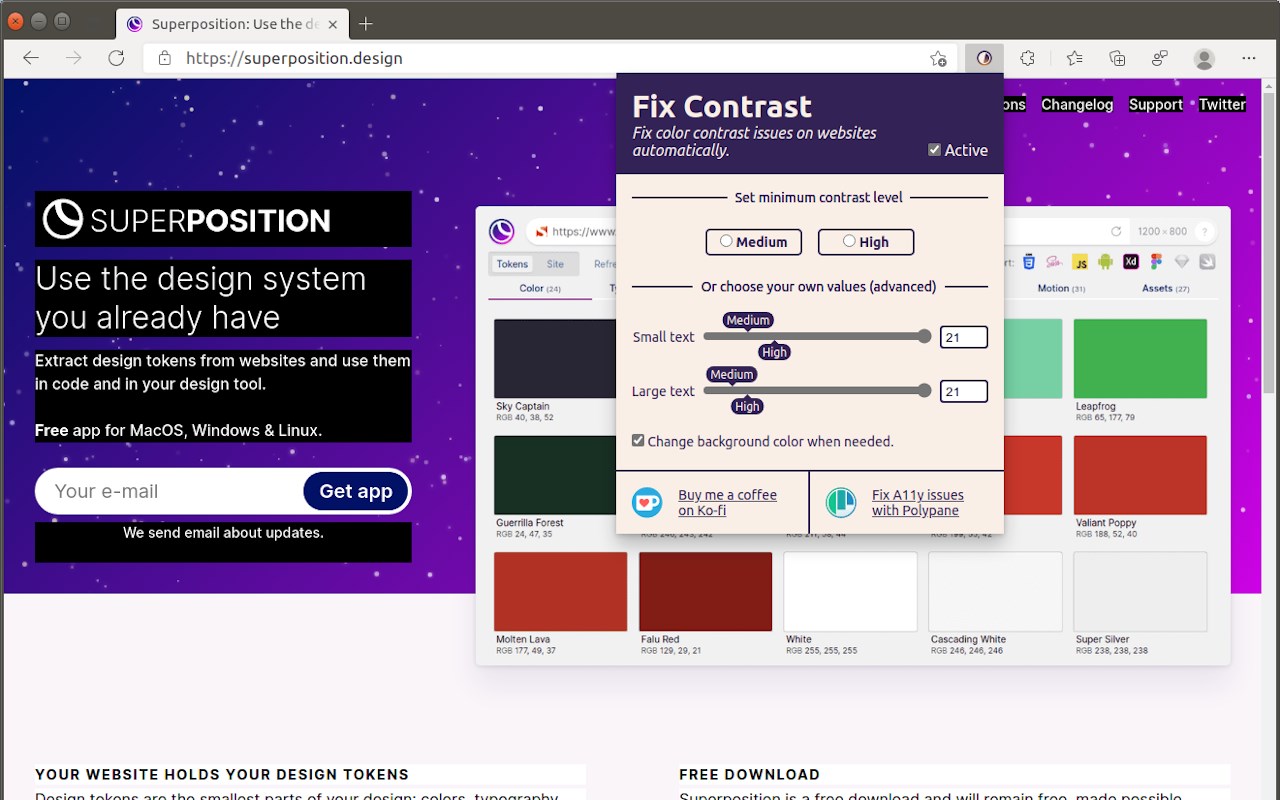
Task: Click the Valiant Poppy color swatch
Action: point(1140,475)
